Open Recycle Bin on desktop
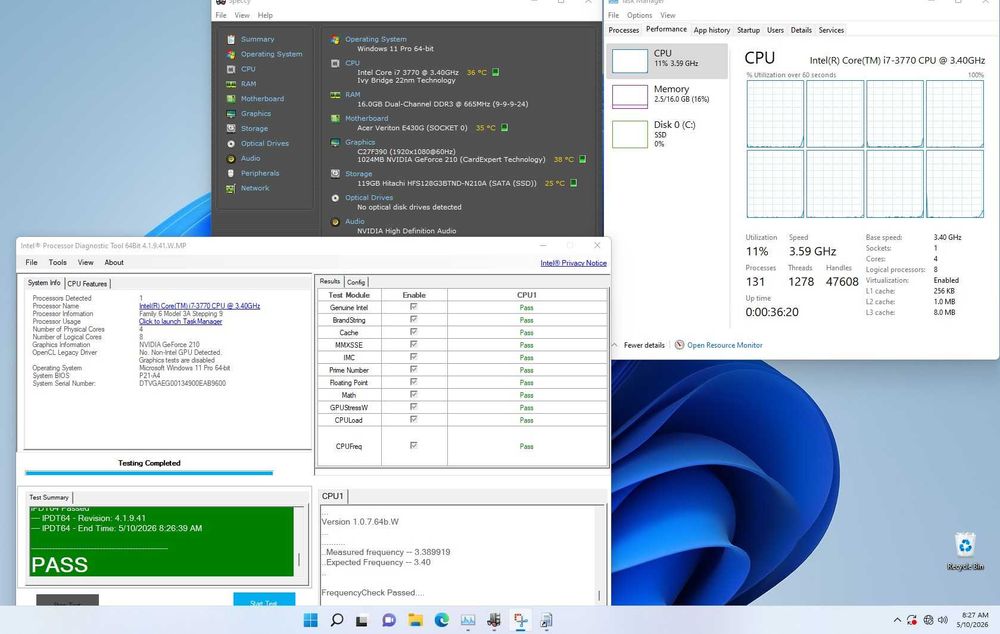The height and width of the screenshot is (634, 1000). pyautogui.click(x=965, y=552)
